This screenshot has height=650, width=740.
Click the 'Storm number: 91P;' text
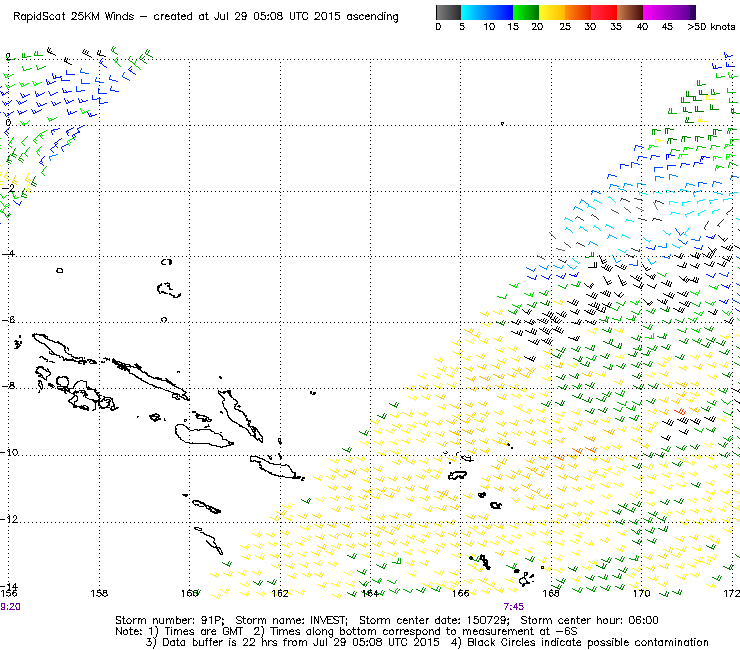tap(169, 620)
